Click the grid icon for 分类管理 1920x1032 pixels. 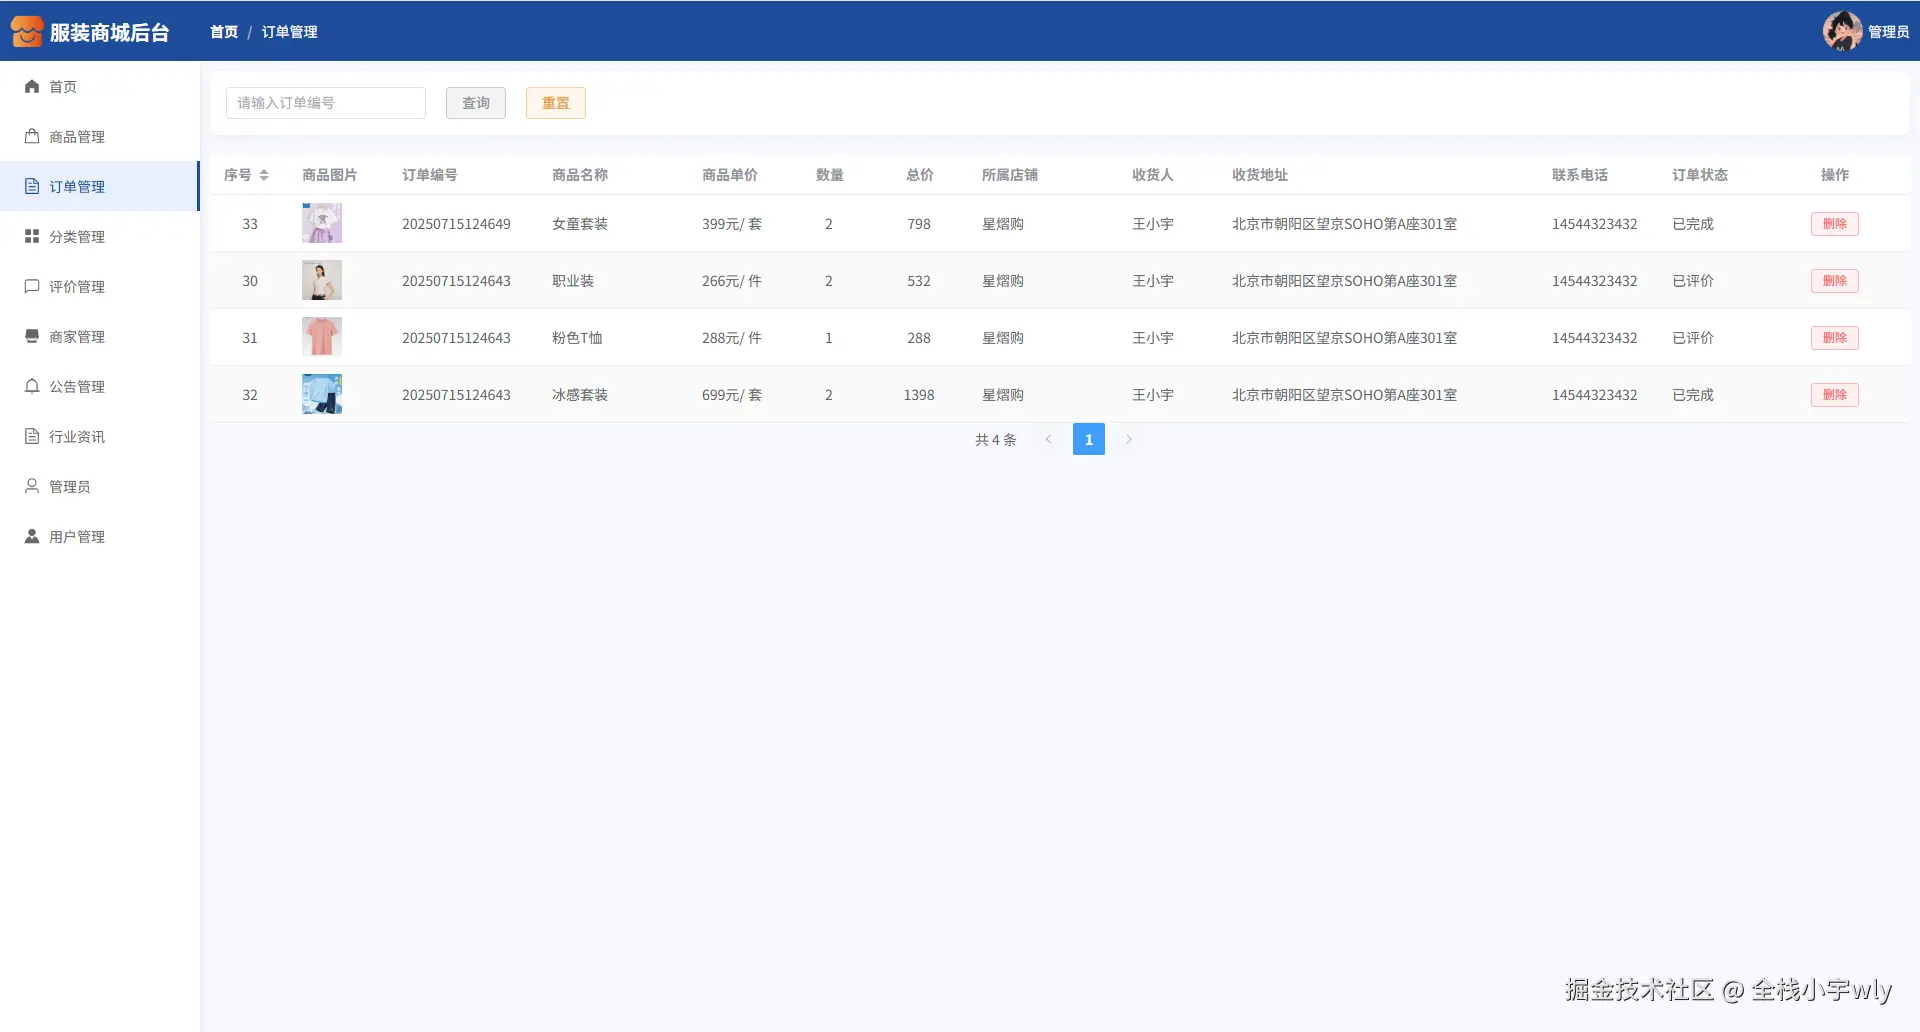[32, 236]
